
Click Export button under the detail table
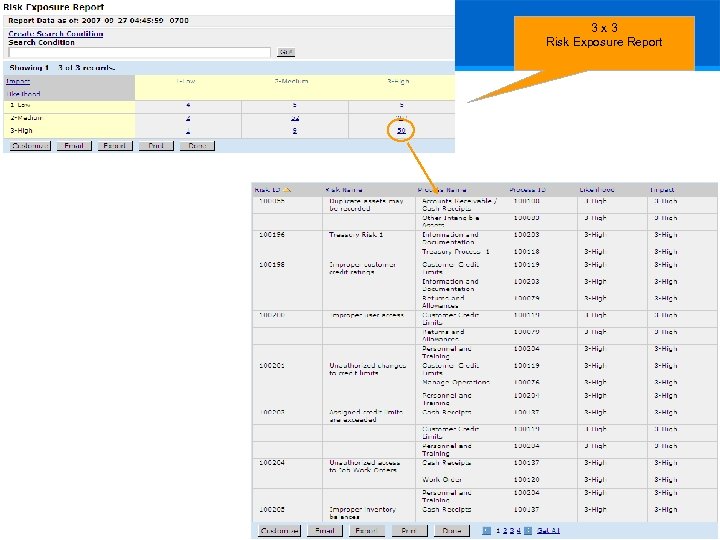(366, 531)
